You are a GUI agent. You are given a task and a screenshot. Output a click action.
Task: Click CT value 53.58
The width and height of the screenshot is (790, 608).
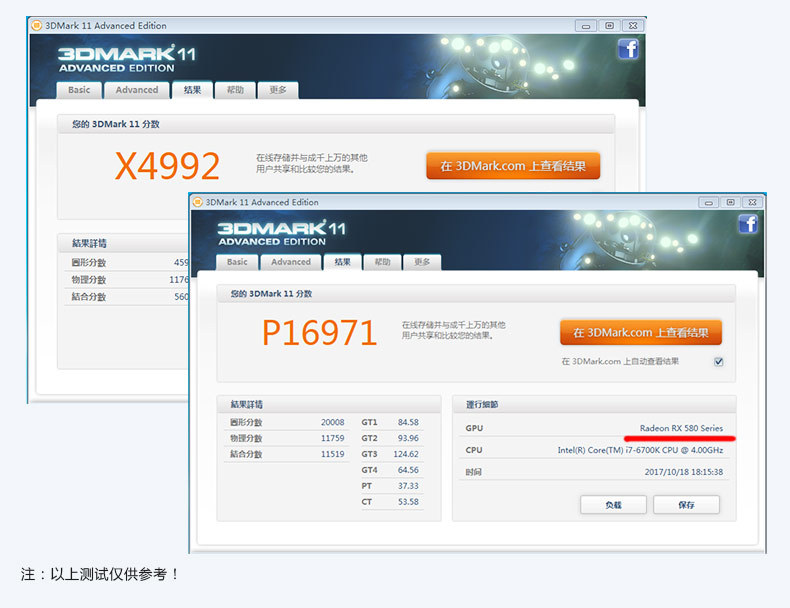(408, 502)
